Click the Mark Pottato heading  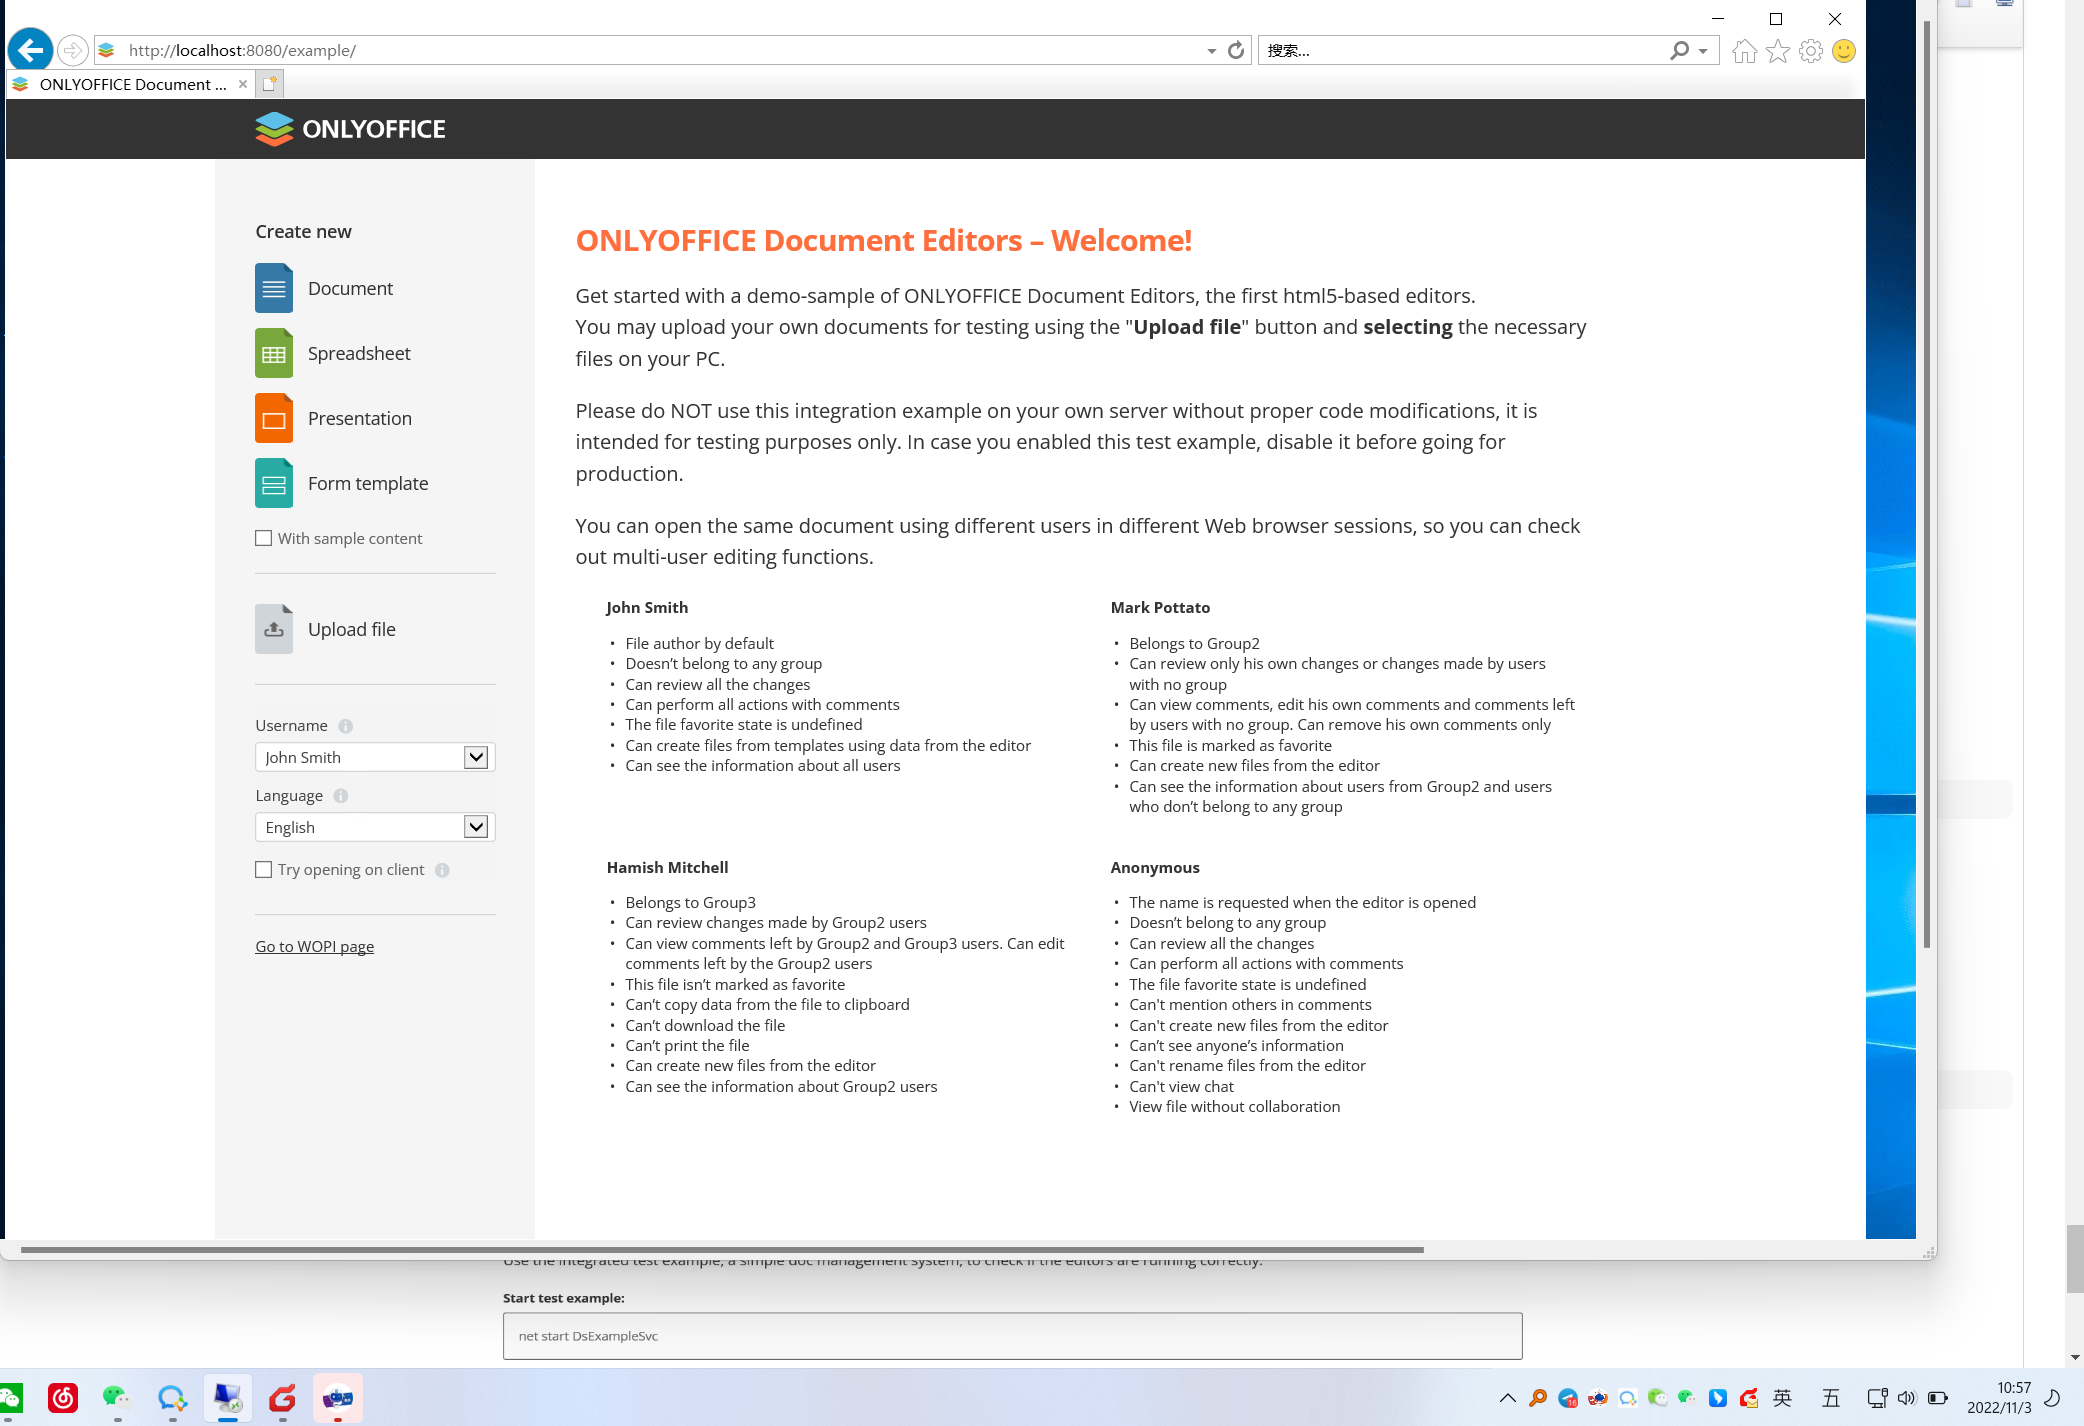tap(1160, 607)
